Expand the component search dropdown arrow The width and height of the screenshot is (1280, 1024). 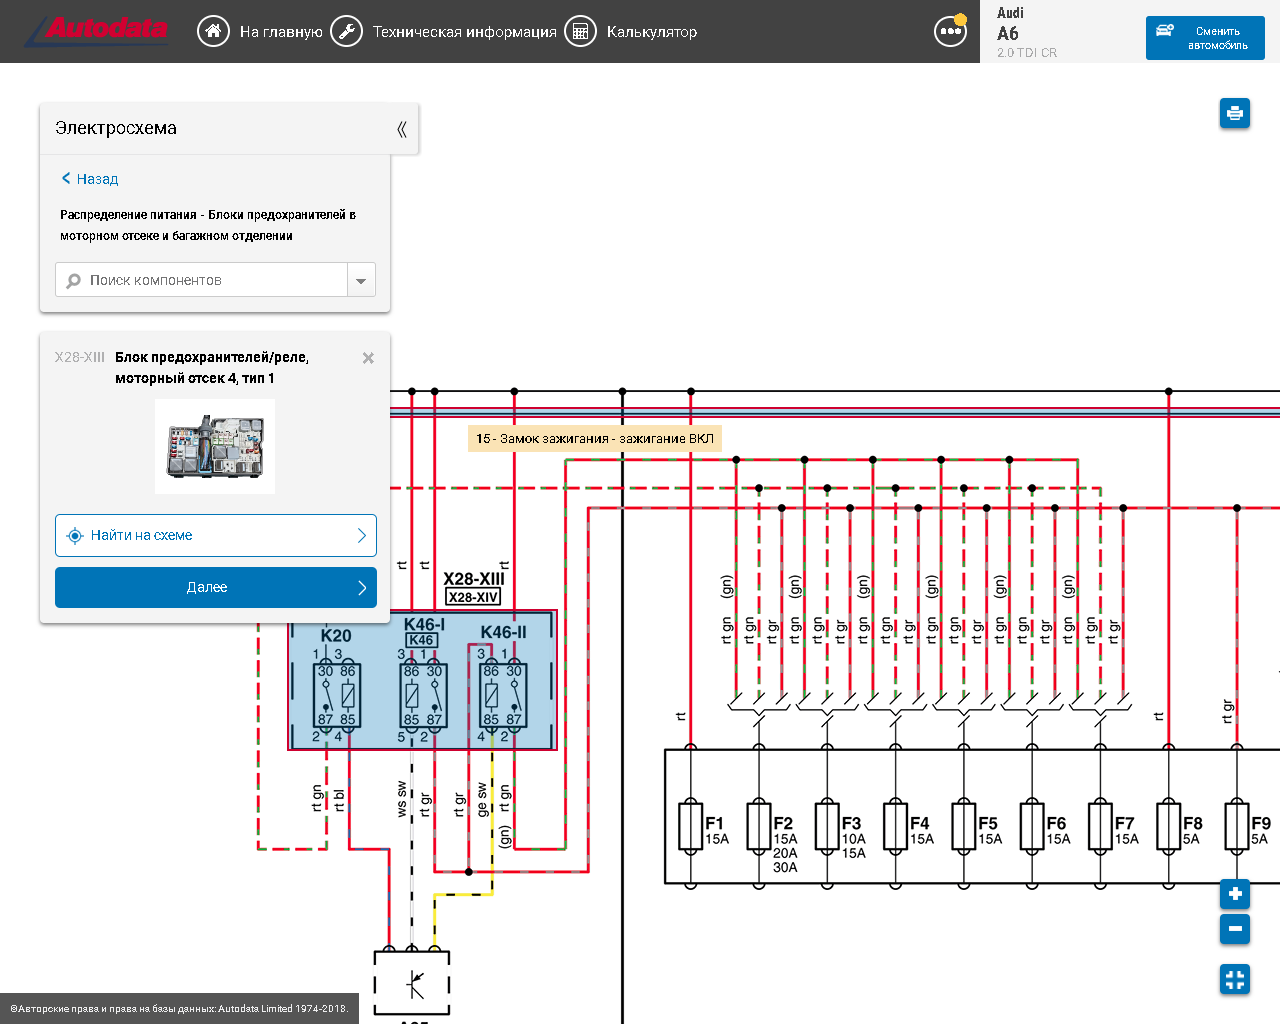[x=361, y=280]
